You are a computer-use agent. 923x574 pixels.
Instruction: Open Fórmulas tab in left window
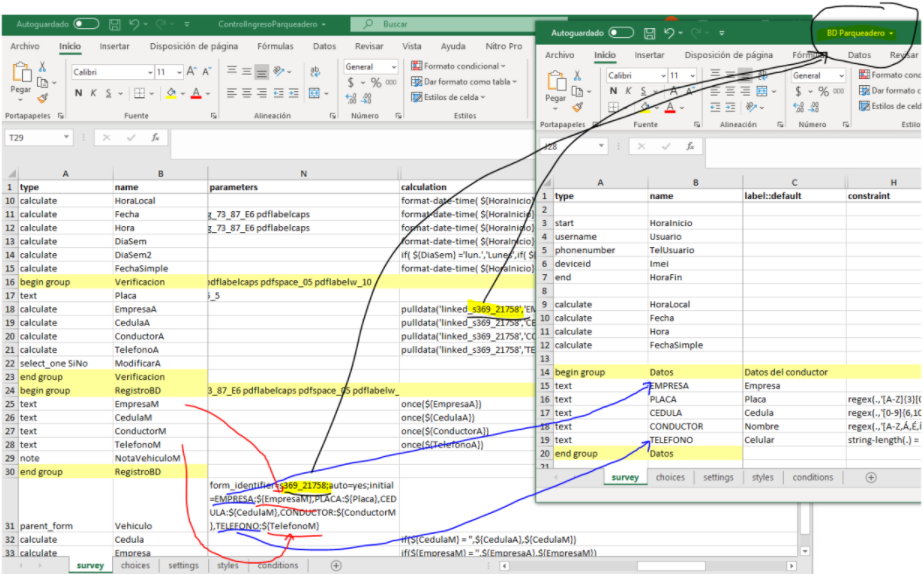coord(275,46)
